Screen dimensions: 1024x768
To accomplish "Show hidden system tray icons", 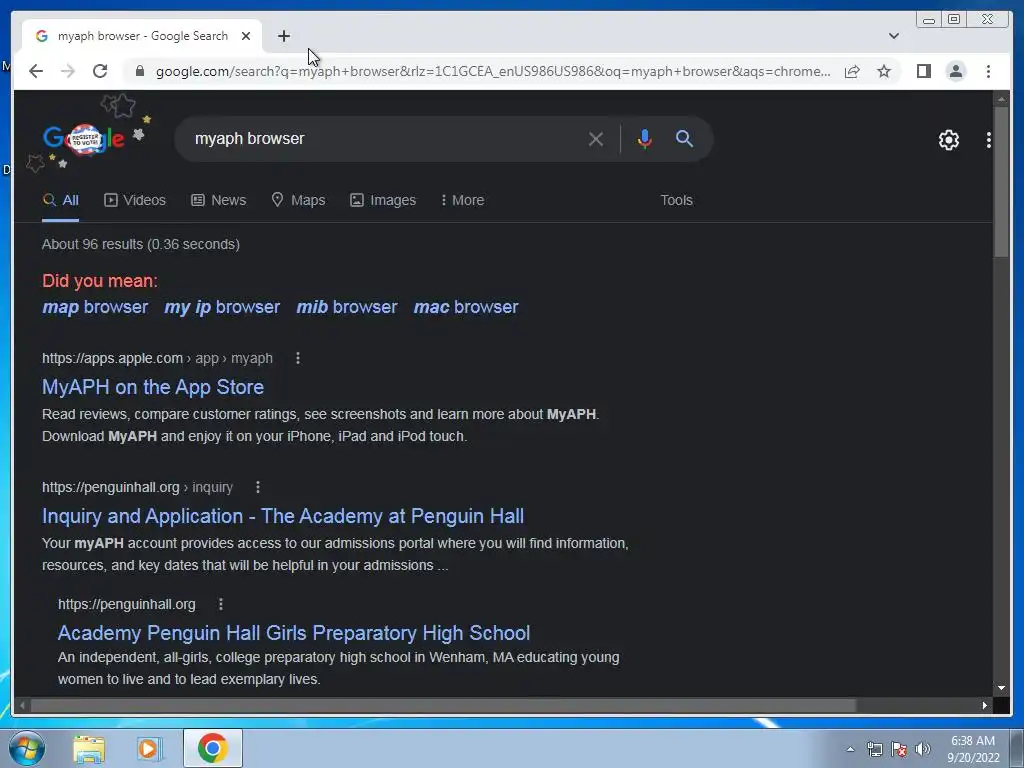I will tap(850, 749).
